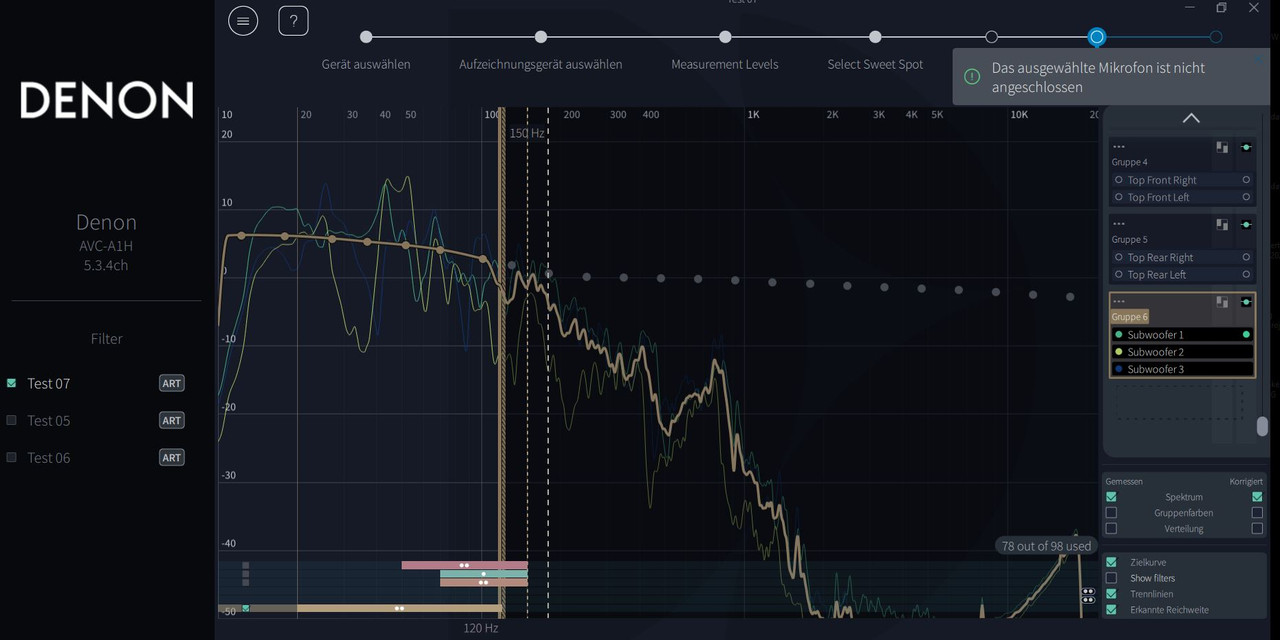Viewport: 1280px width, 640px height.
Task: Select Subwoofer 3 entry
Action: [1182, 369]
